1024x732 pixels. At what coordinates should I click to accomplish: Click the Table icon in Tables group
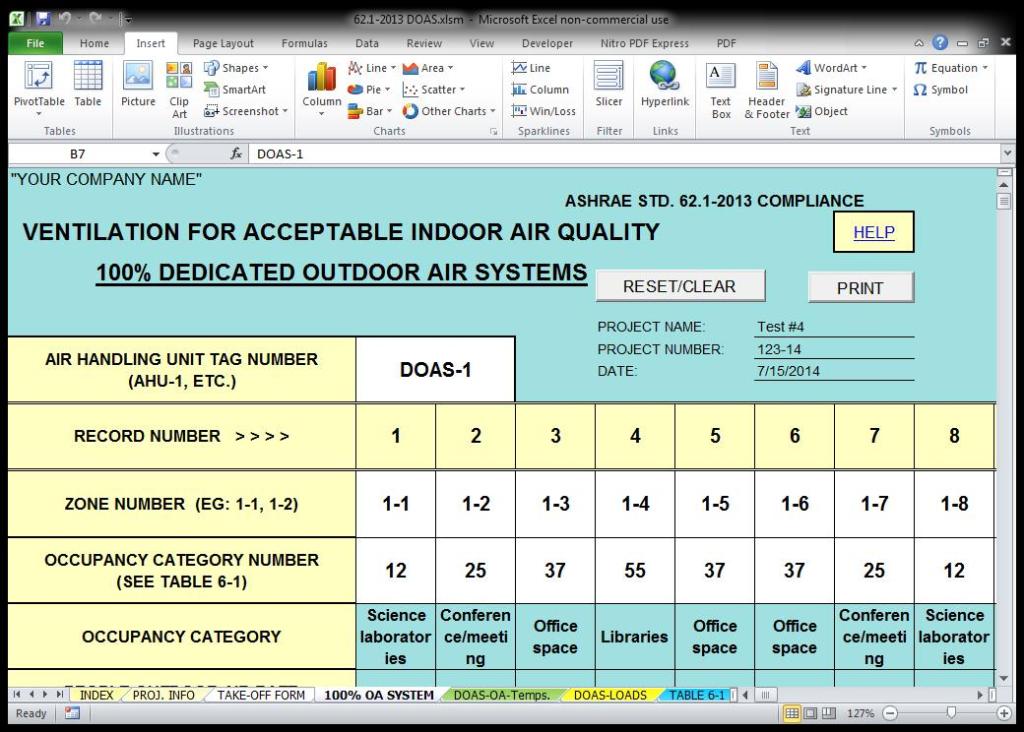point(88,86)
